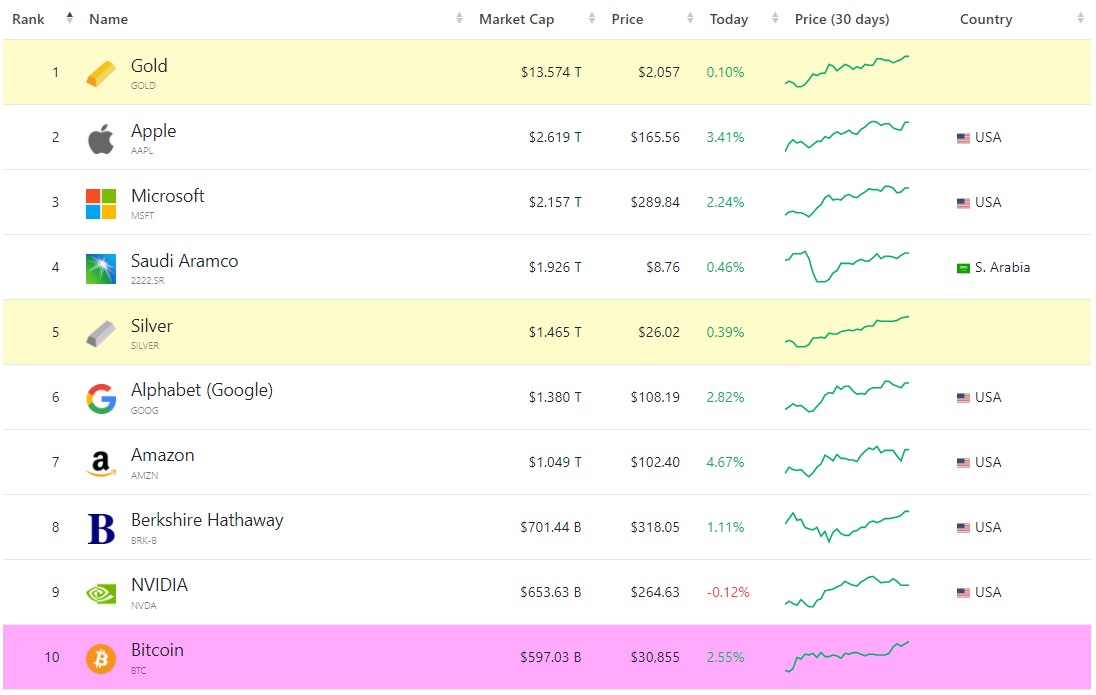1096x695 pixels.
Task: Sort by Today percentage column
Action: [729, 19]
